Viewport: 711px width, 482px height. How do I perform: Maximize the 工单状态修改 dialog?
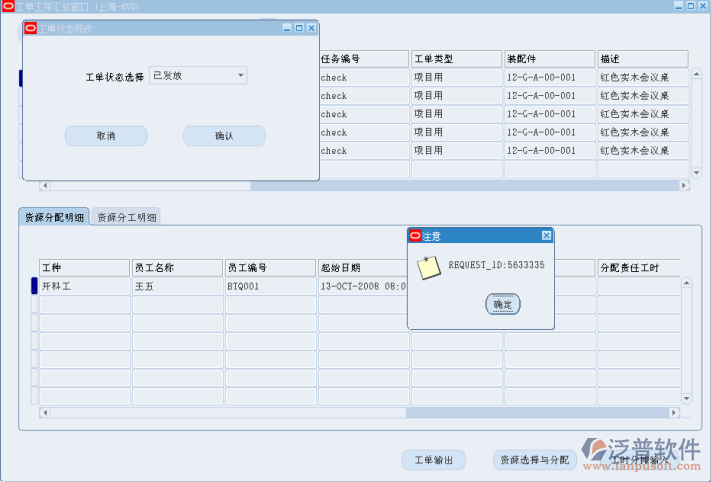pyautogui.click(x=299, y=28)
